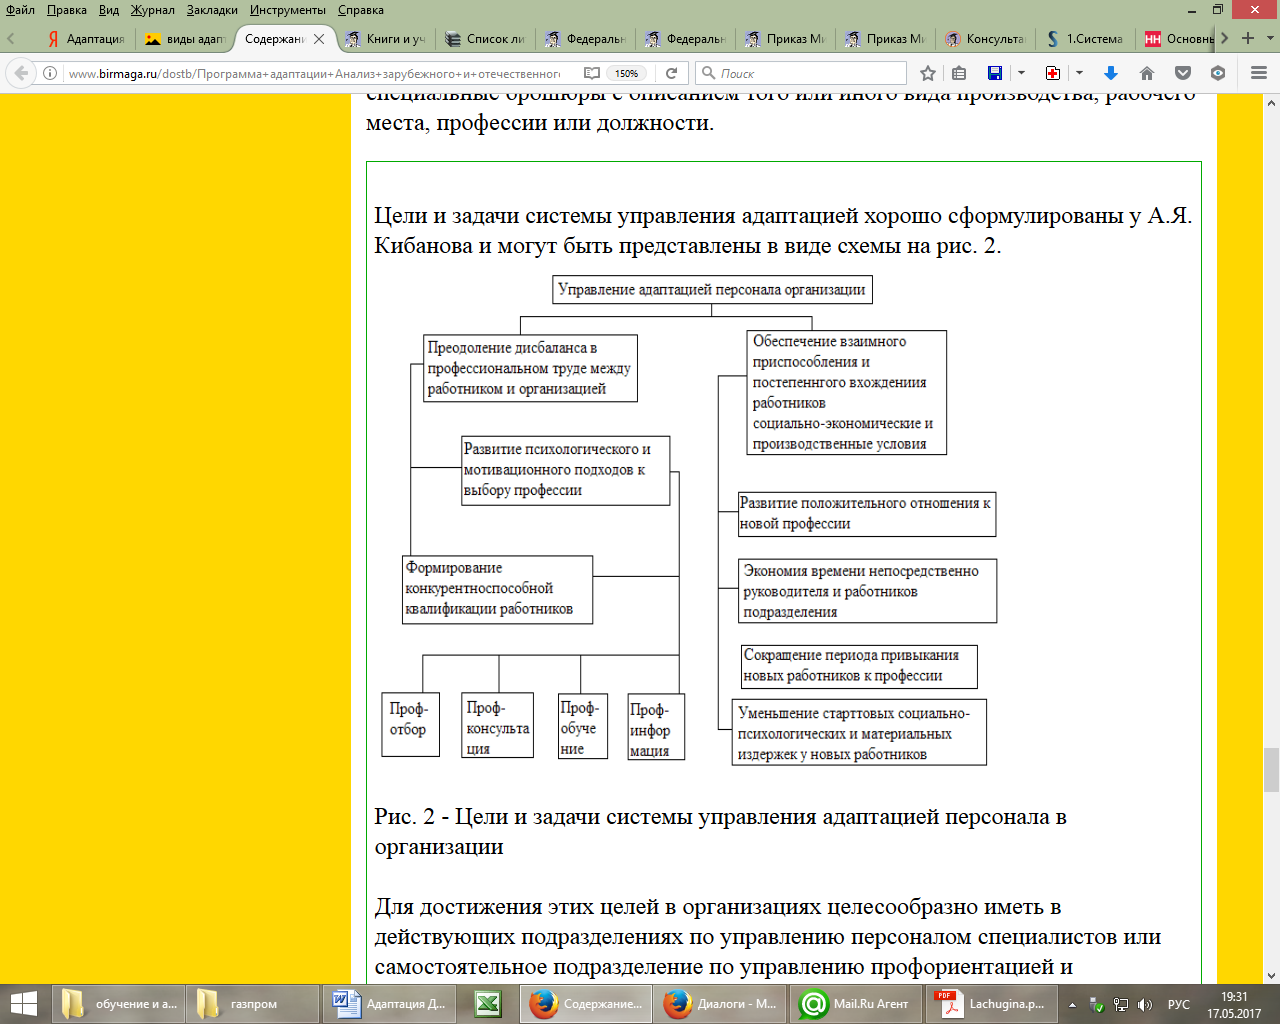Close the Содержание tab

(x=319, y=39)
